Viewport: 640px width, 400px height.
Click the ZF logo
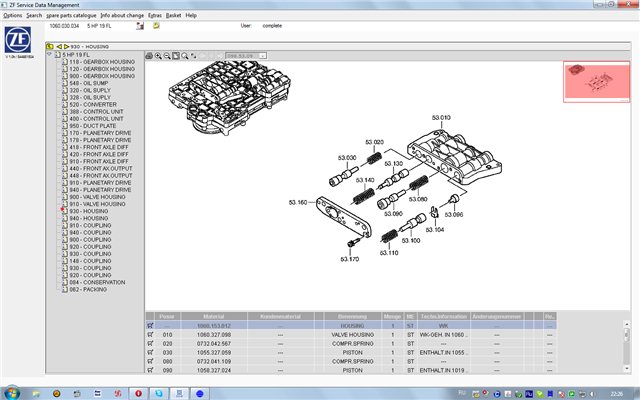click(18, 40)
